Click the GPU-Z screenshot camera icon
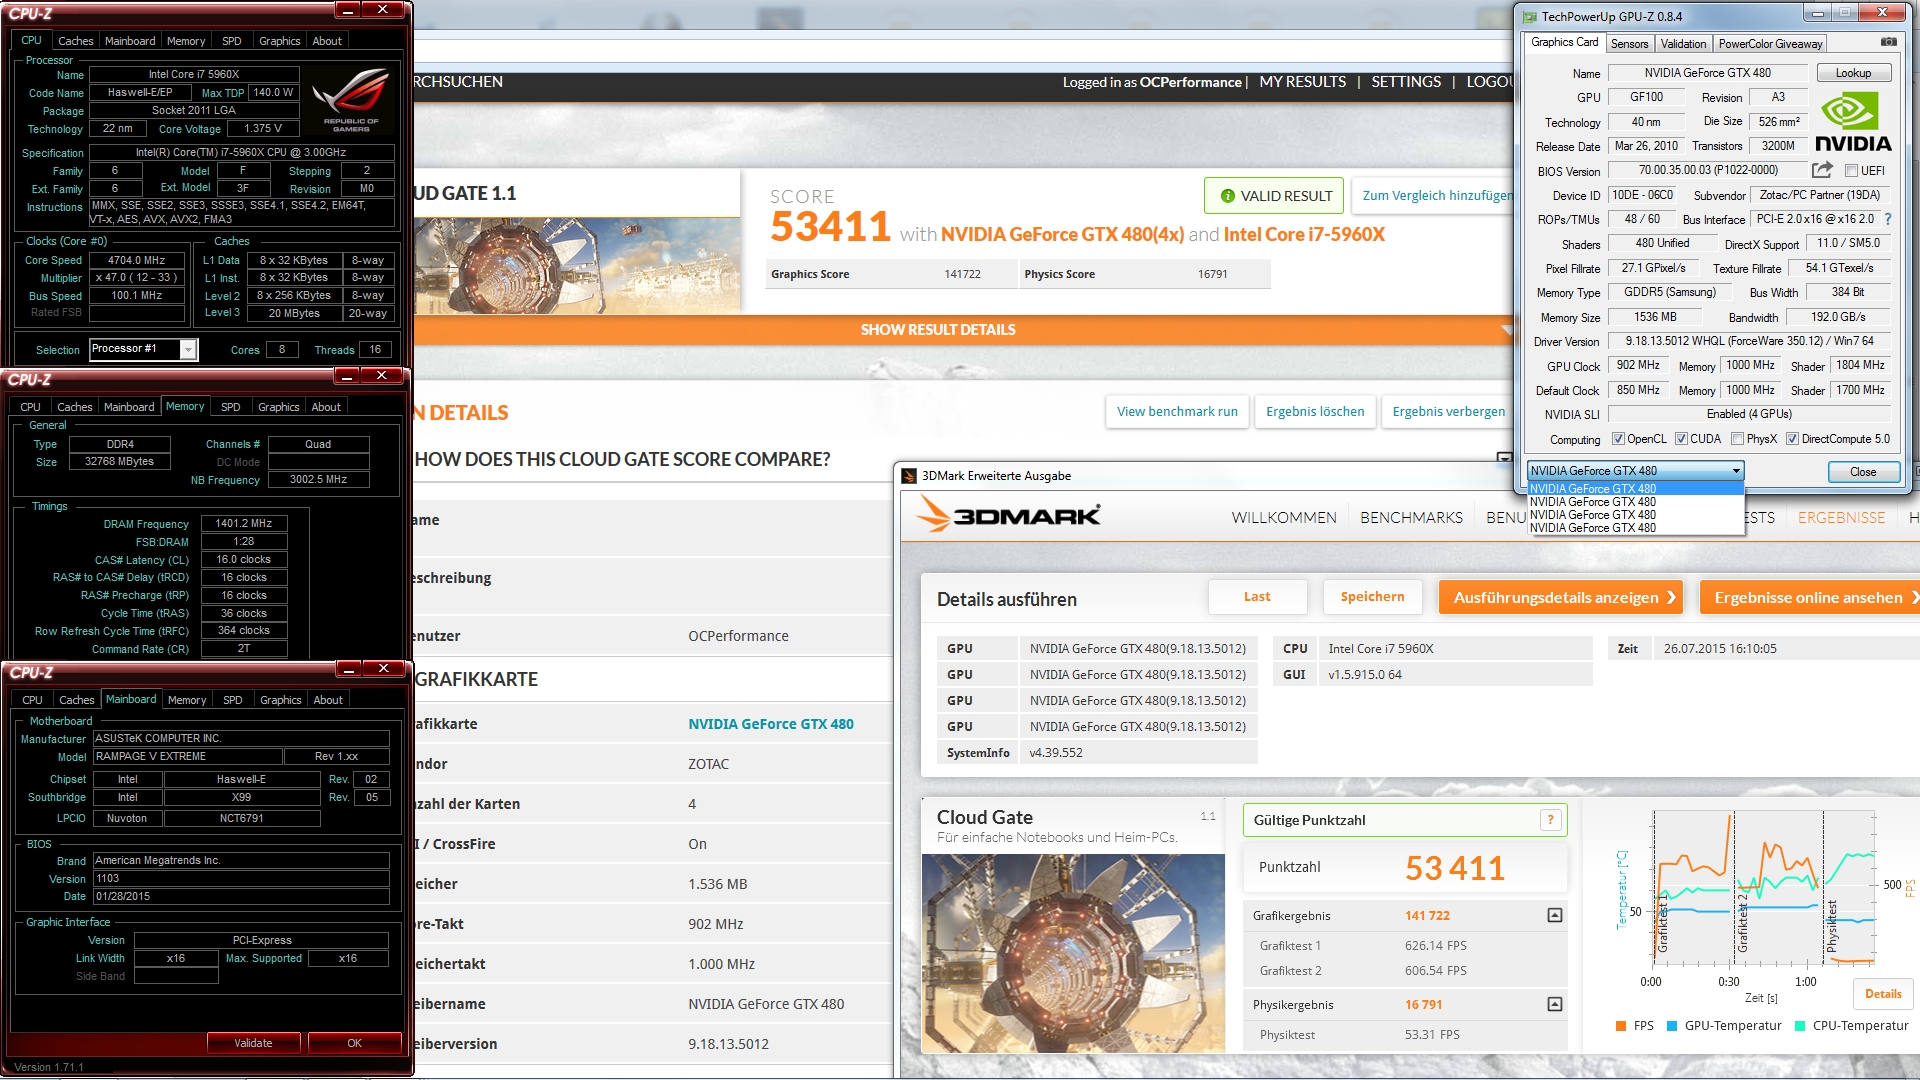This screenshot has width=1920, height=1080. pos(1888,42)
